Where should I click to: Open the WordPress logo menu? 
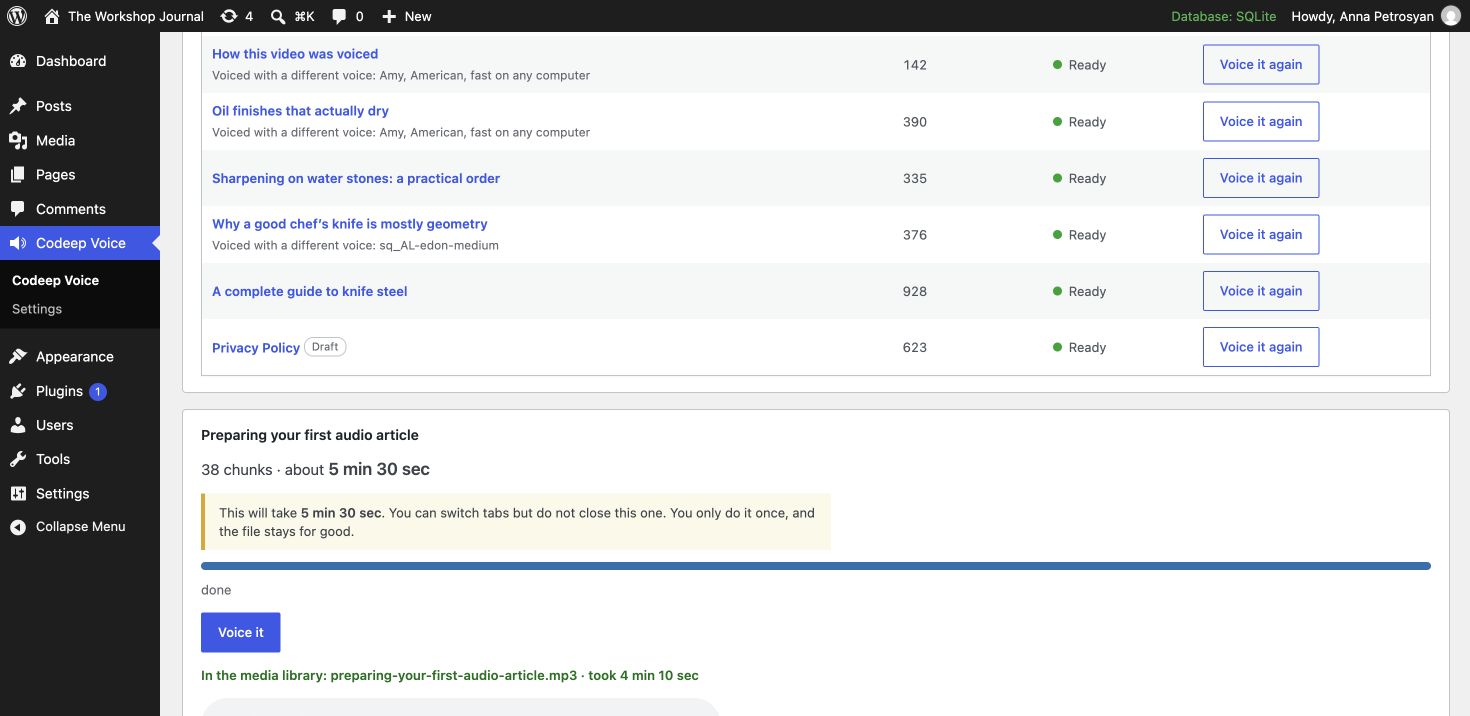17,16
